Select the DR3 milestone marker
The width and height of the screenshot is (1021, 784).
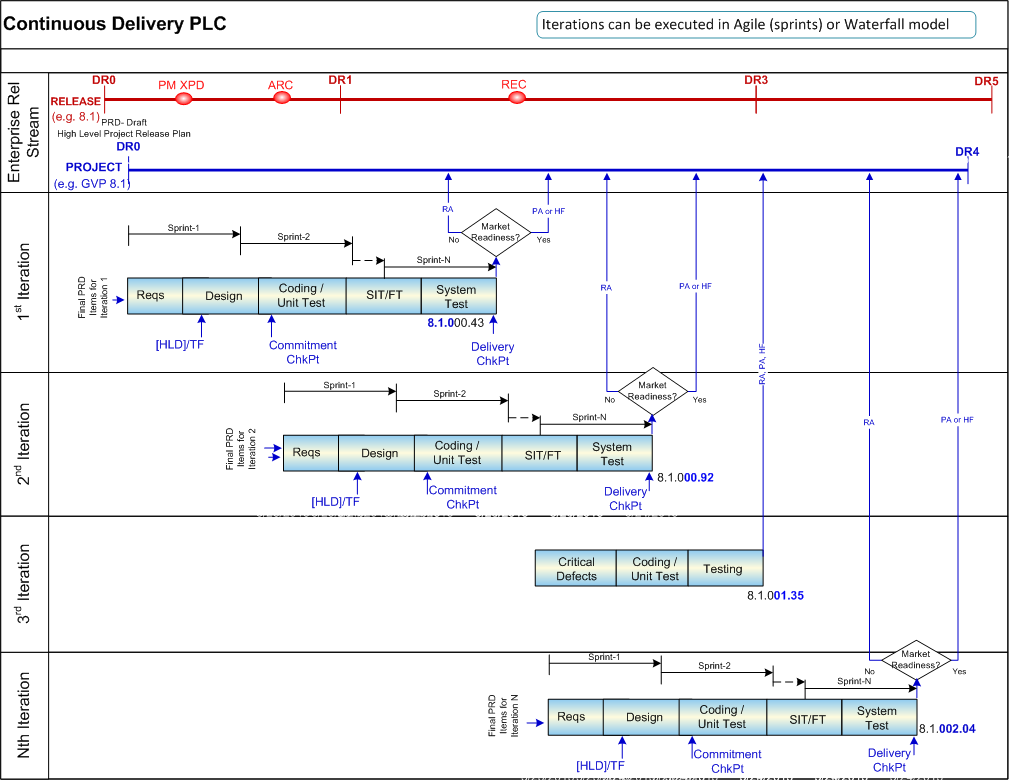click(x=756, y=80)
